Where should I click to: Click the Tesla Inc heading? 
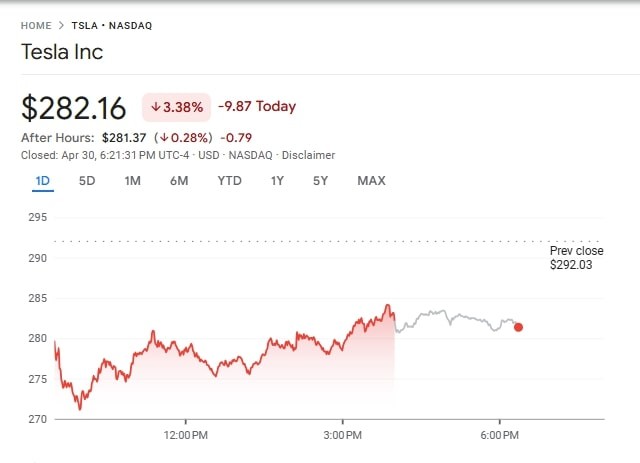62,52
